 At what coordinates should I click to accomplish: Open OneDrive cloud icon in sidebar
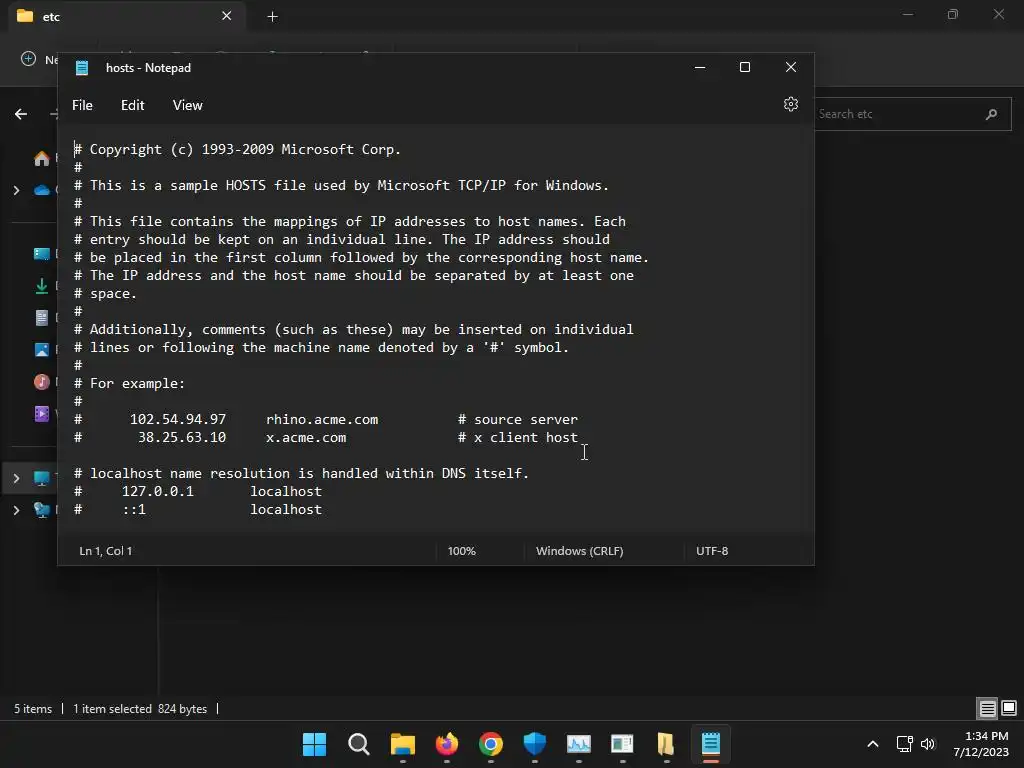pos(42,190)
